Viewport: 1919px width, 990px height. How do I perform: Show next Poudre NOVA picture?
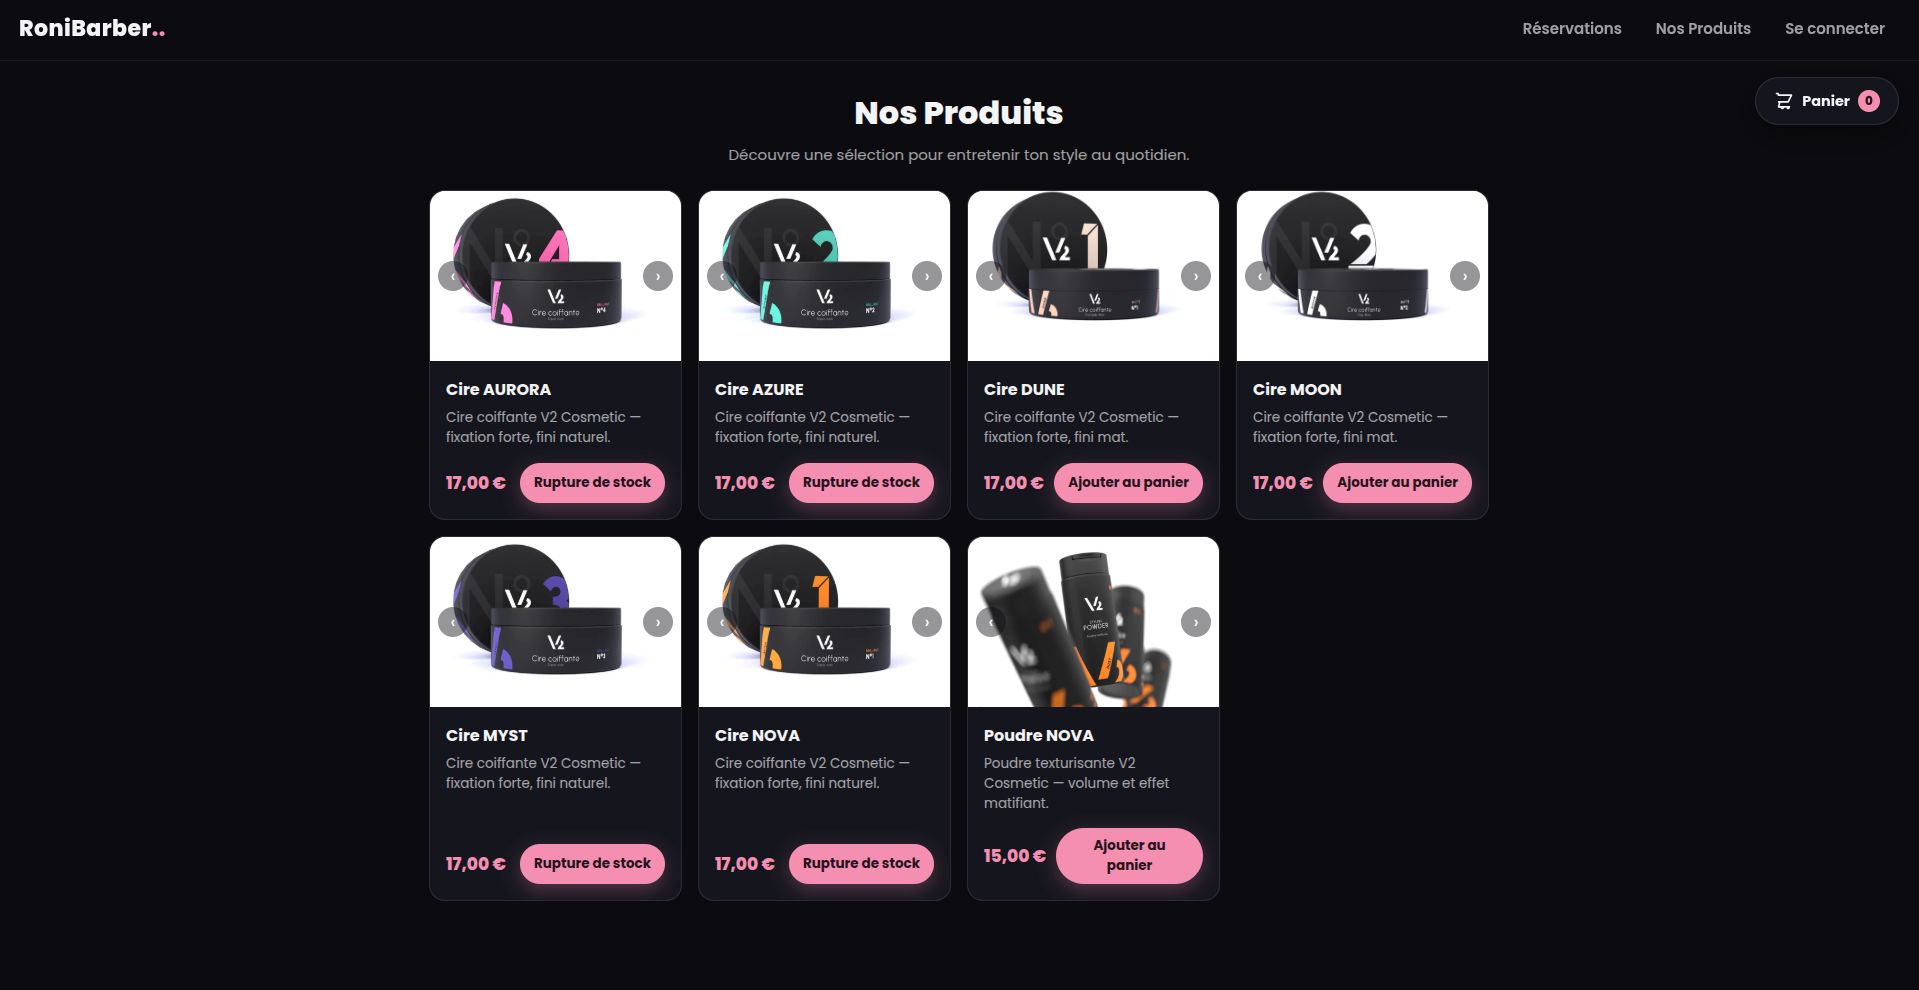1196,622
